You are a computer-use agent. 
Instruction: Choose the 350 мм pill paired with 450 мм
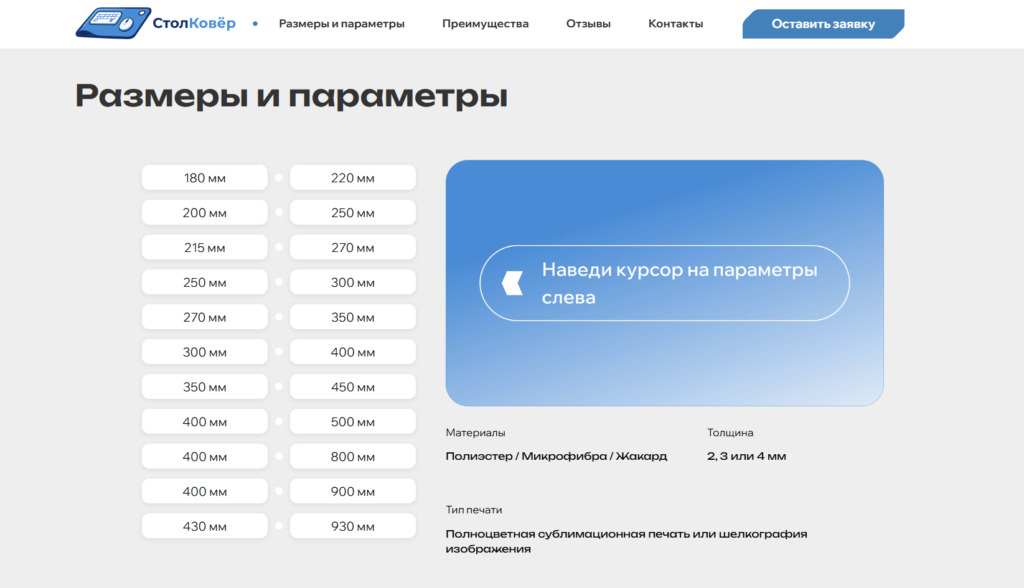point(204,387)
